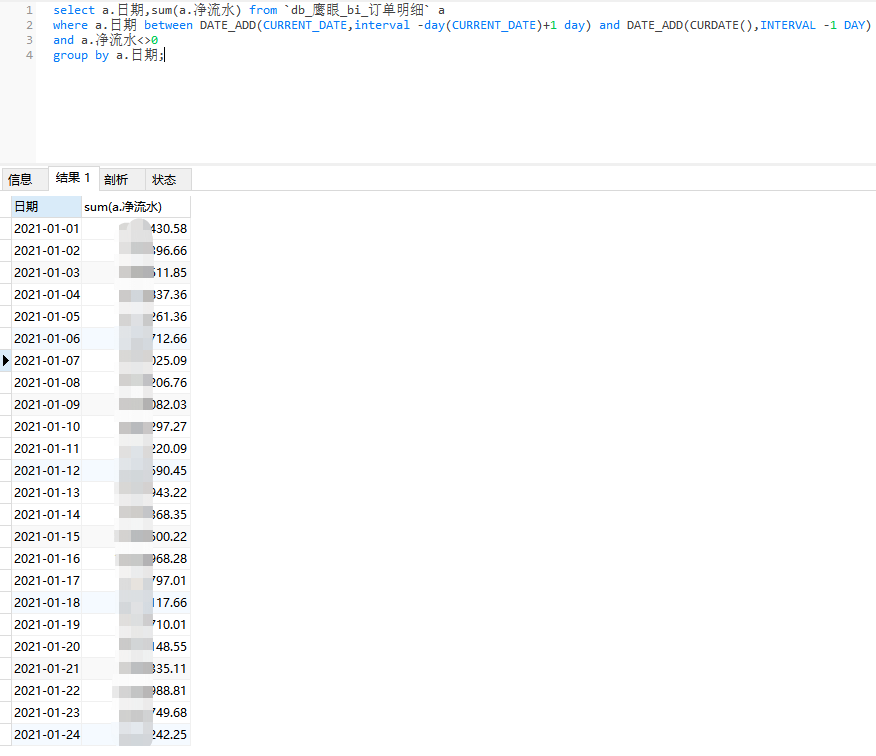Click the sum value ending 48.55
876x756 pixels.
click(136, 646)
